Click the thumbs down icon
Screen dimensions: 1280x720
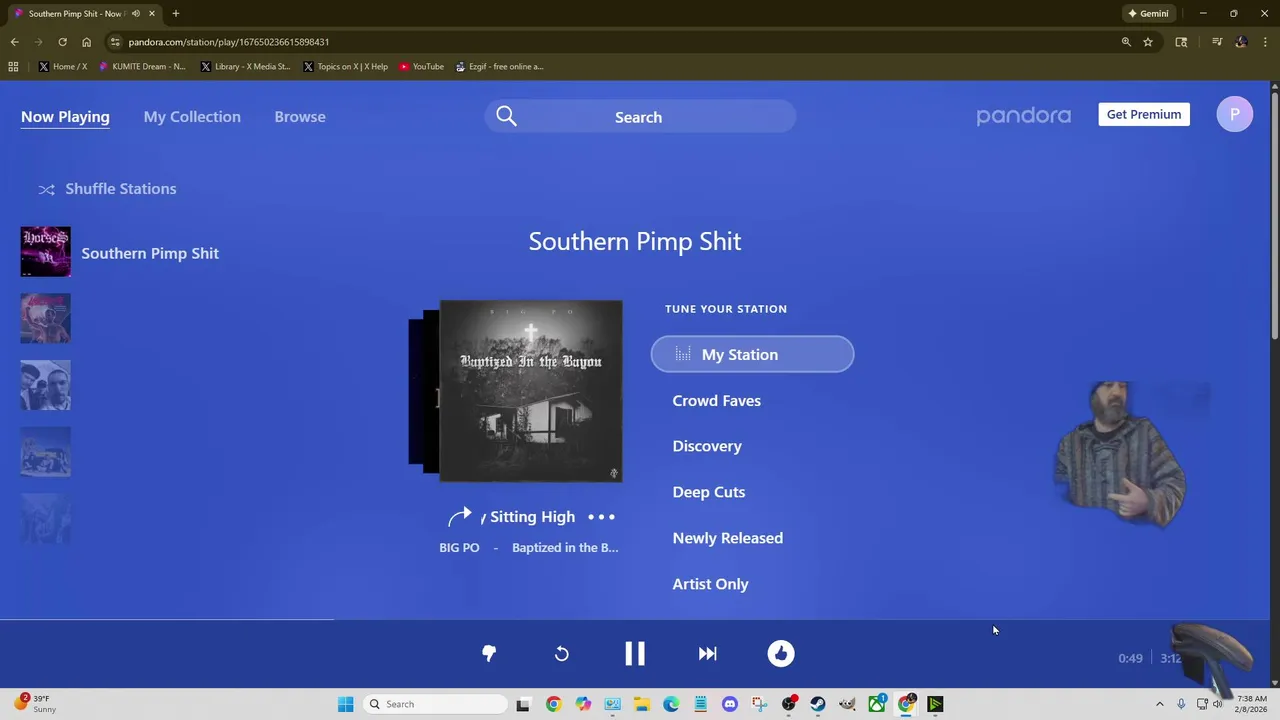(489, 653)
